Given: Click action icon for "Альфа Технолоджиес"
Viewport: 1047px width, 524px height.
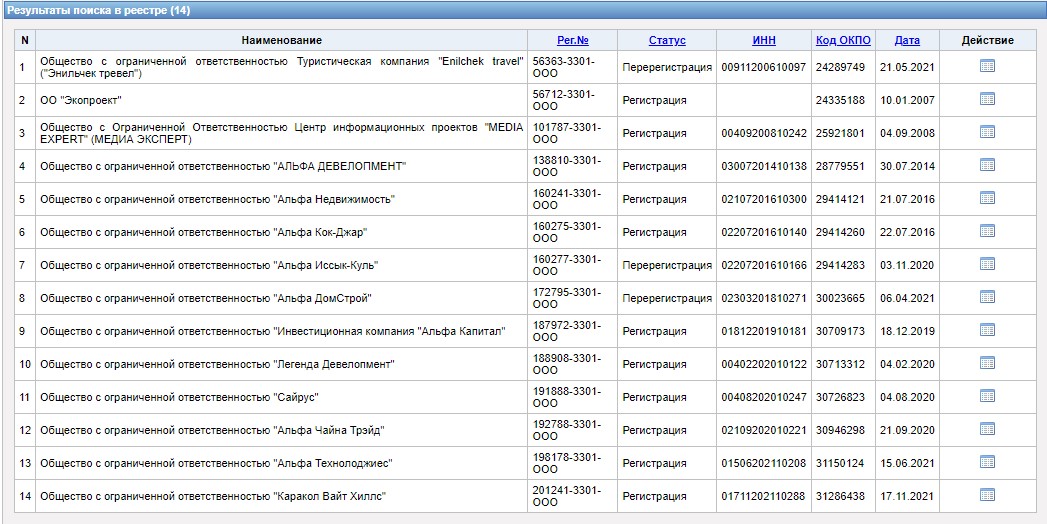Looking at the screenshot, I should click(987, 462).
